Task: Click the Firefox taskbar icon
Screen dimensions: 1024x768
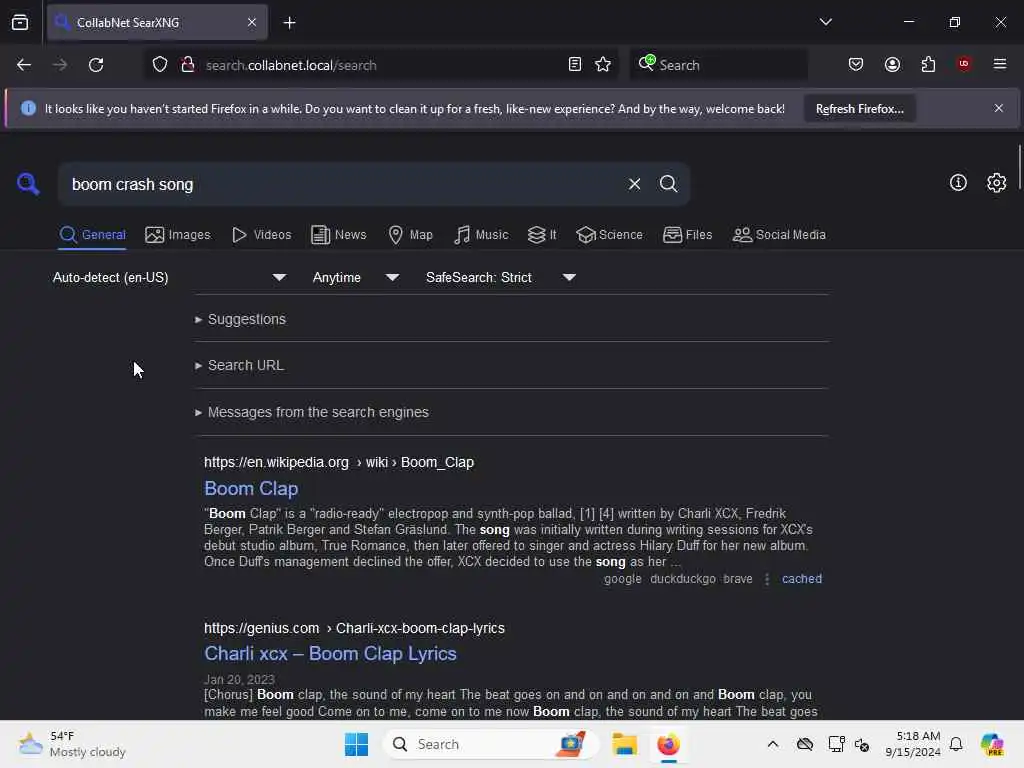Action: (668, 744)
